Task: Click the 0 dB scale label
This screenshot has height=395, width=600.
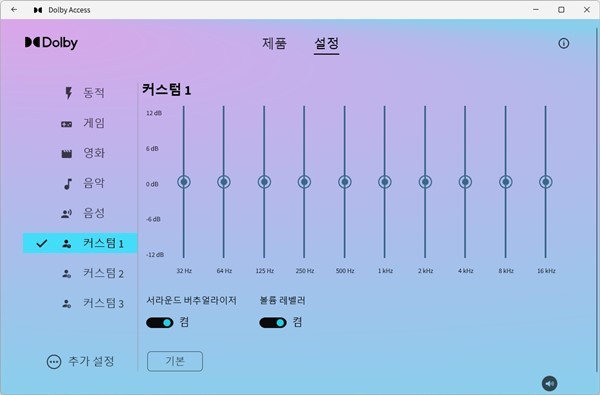Action: [152, 184]
